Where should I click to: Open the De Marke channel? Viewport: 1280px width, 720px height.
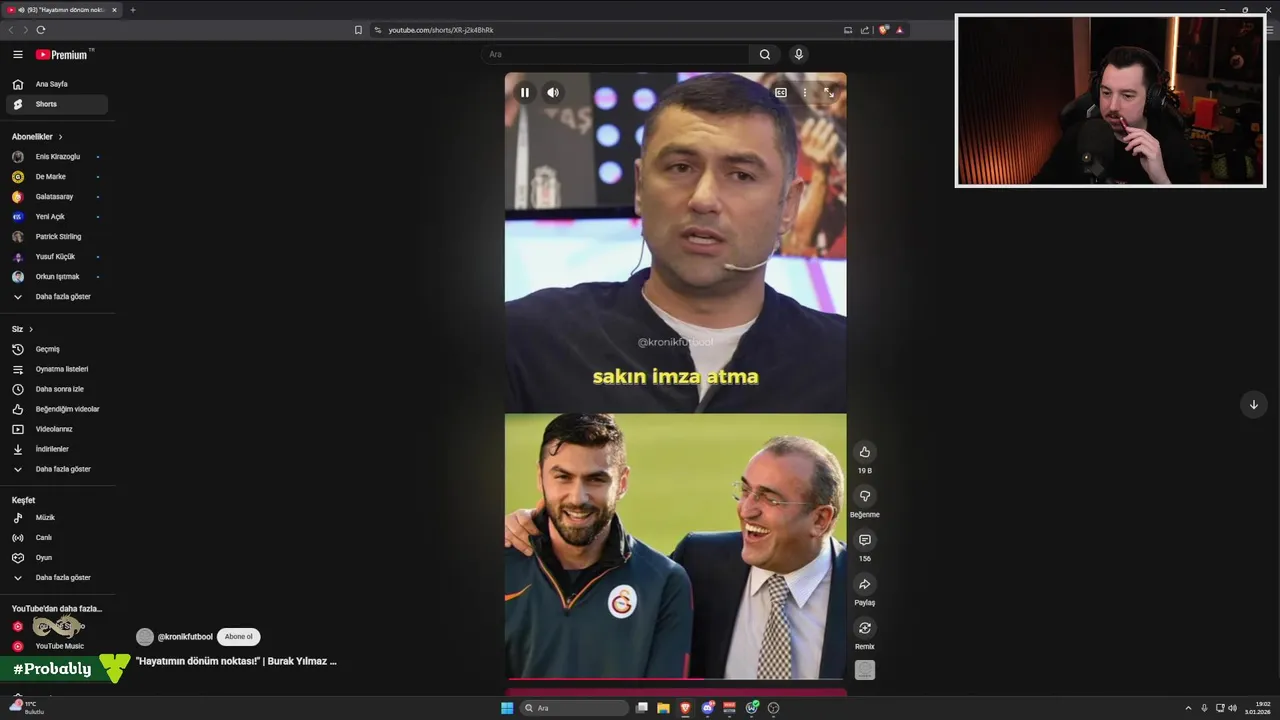[57, 177]
